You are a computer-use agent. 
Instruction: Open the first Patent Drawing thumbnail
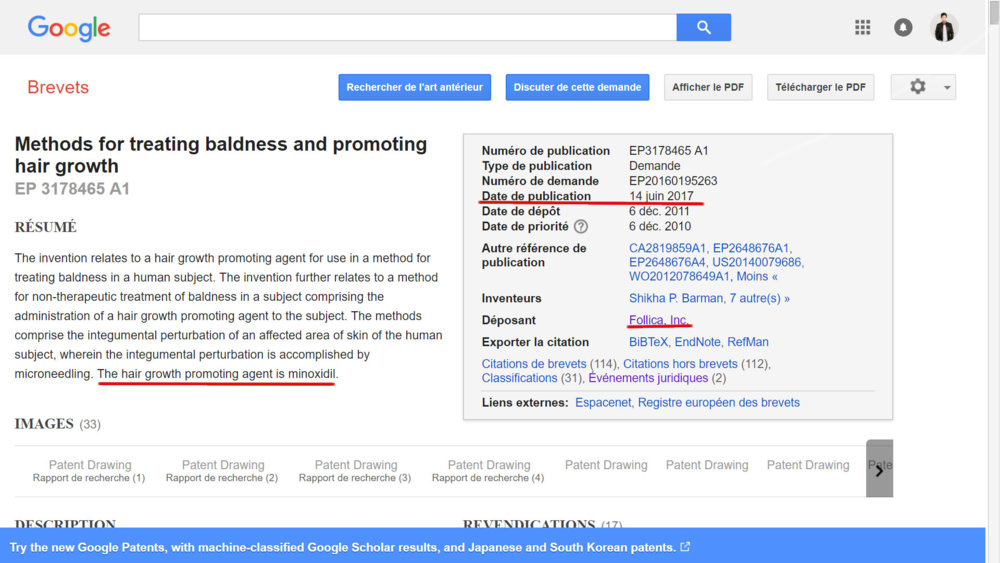(x=90, y=470)
